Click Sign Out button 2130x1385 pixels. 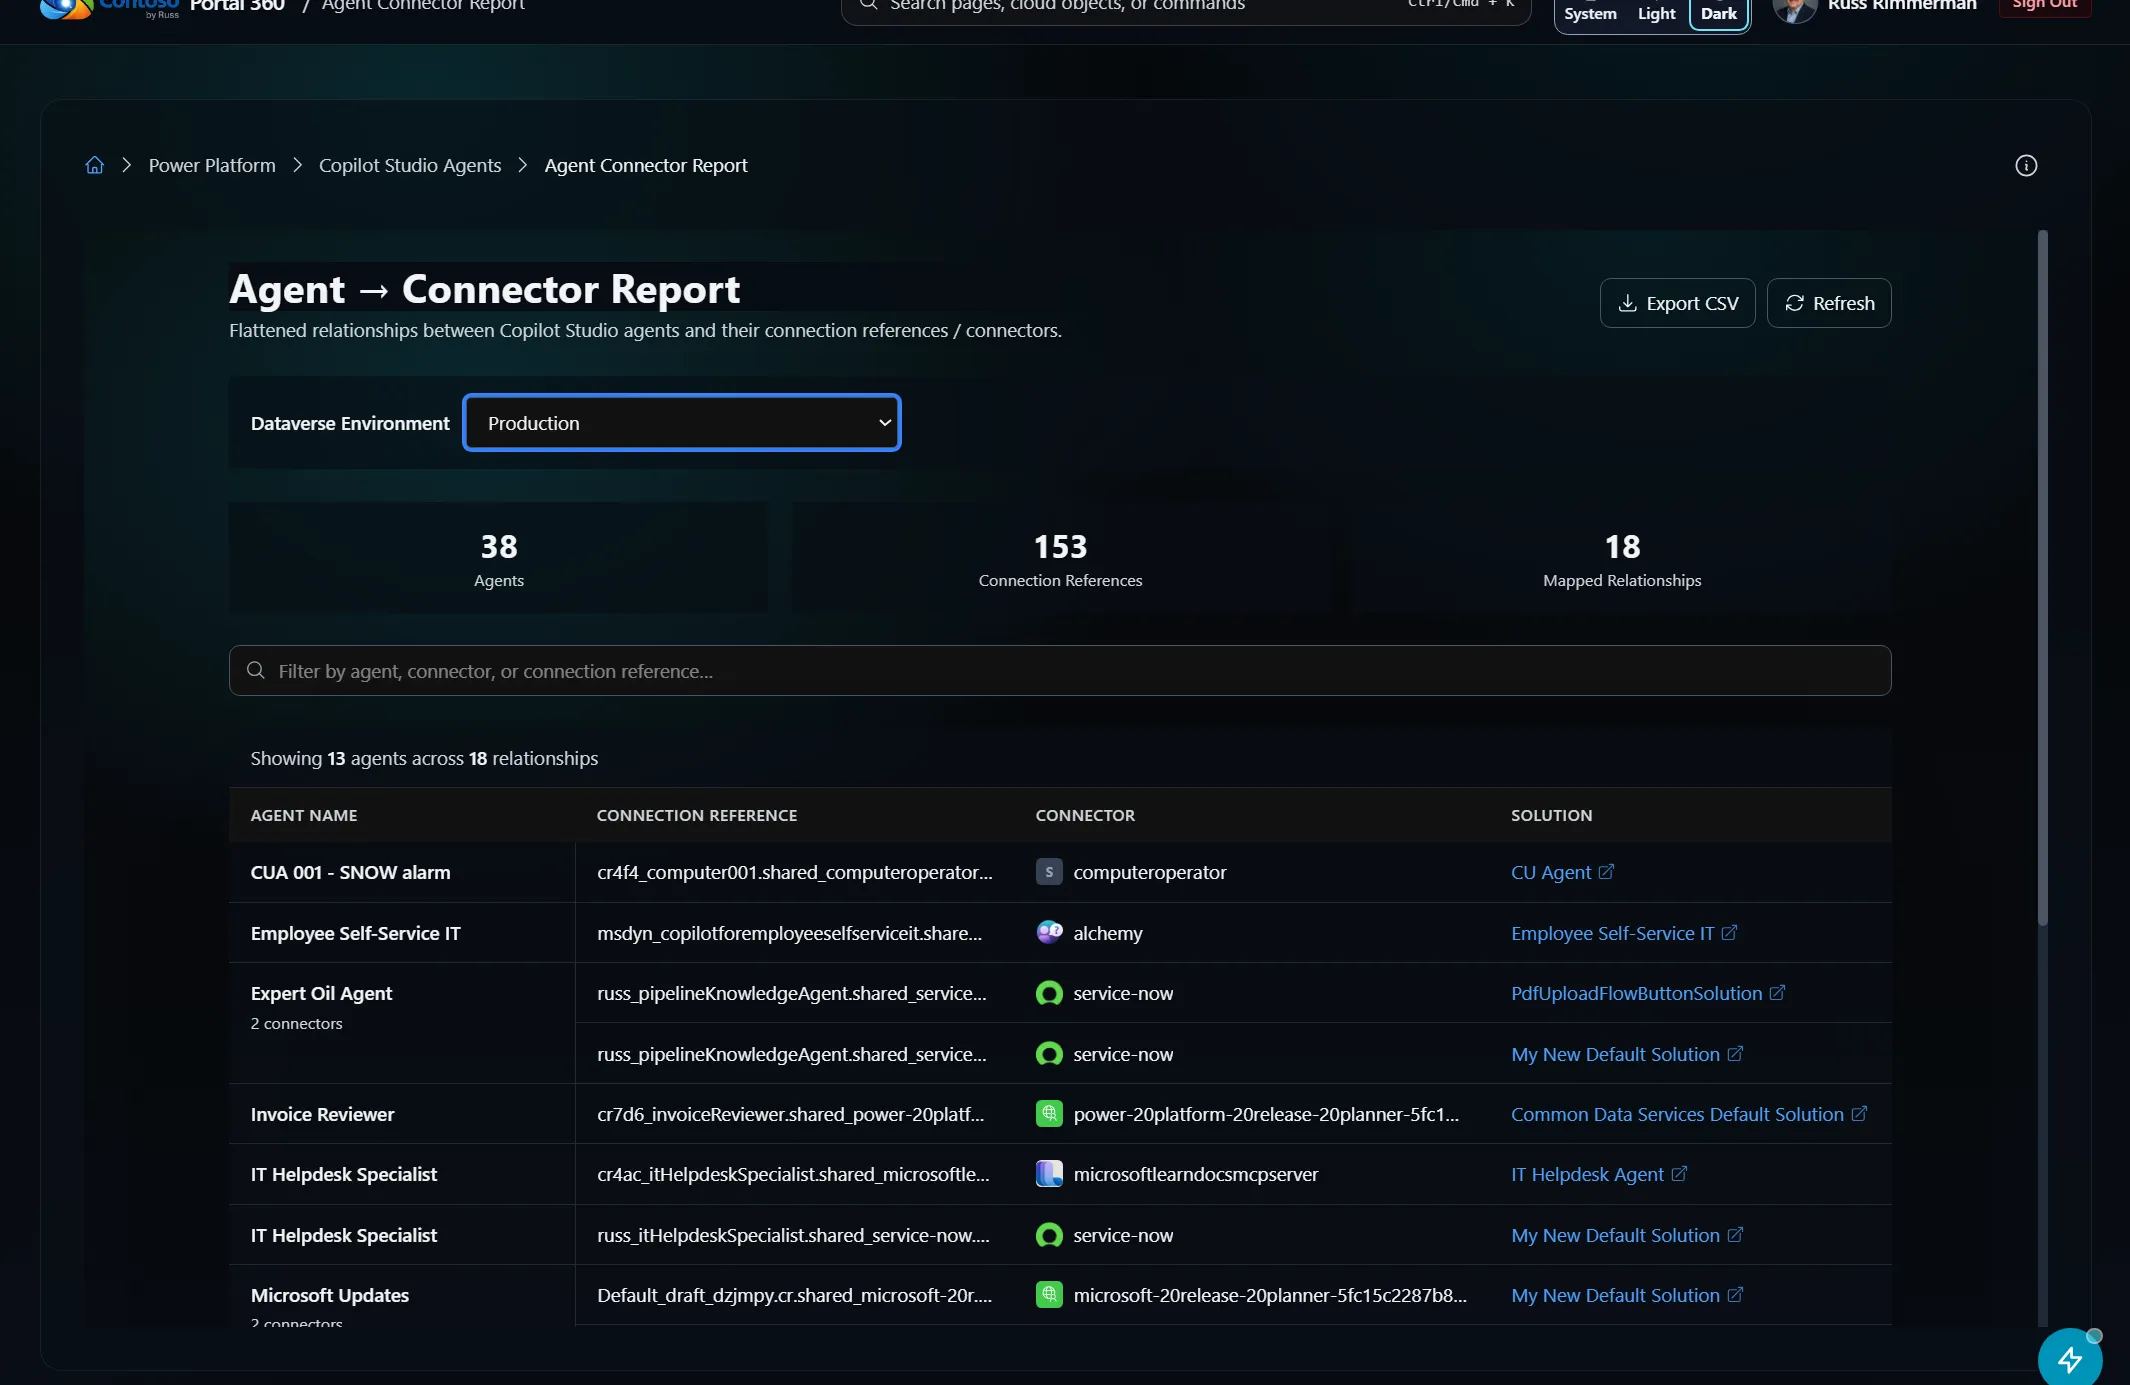coord(2044,6)
